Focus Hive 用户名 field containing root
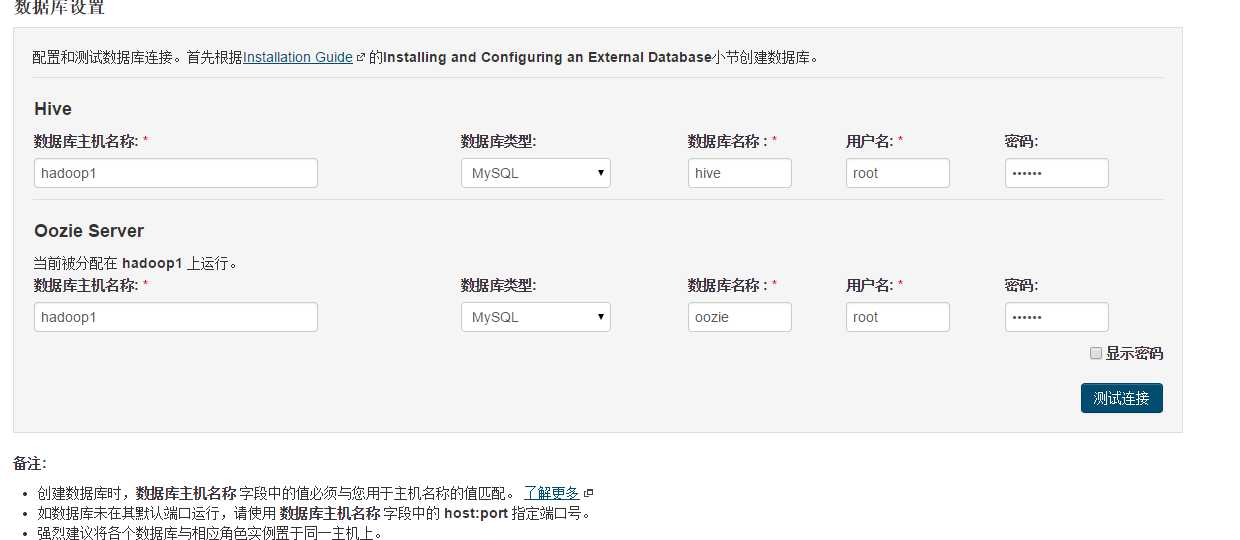Screen dimensions: 1240x540 [x=898, y=173]
